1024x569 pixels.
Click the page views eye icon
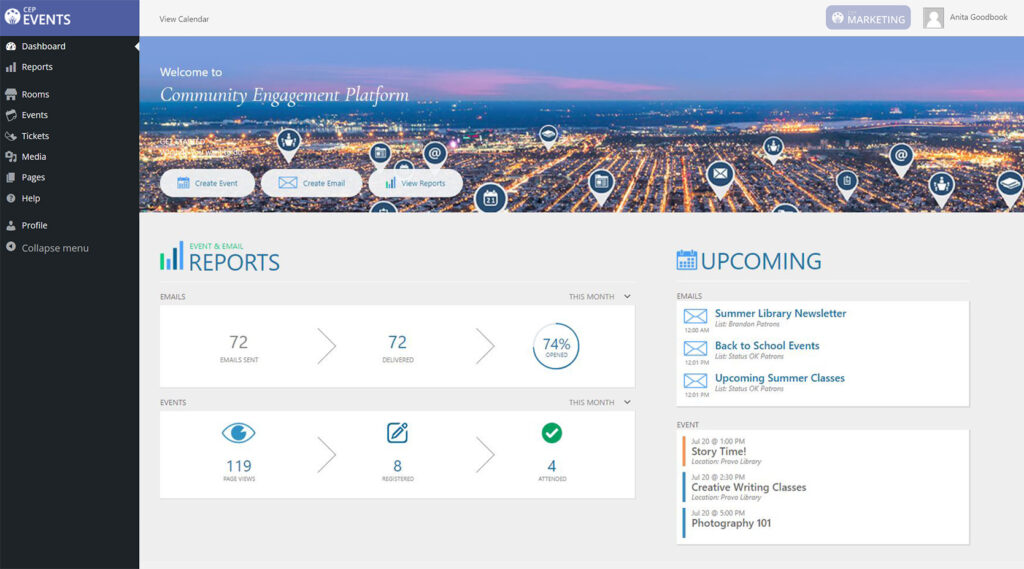(x=238, y=433)
